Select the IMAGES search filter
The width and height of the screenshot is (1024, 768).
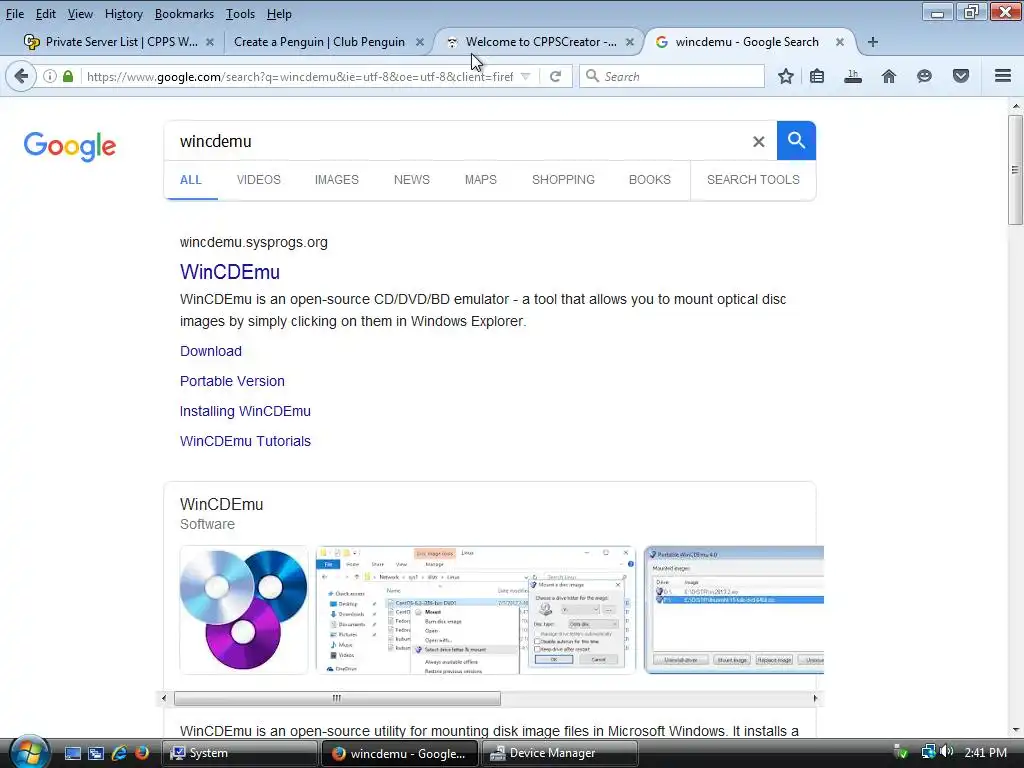337,180
